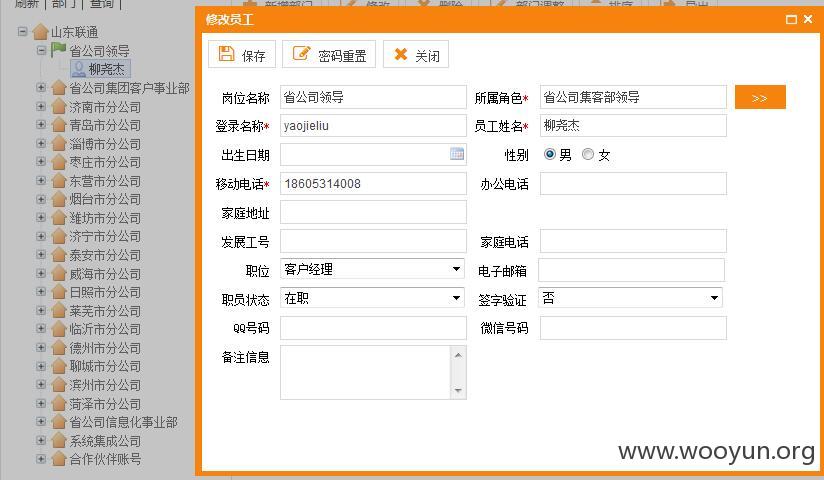
Task: Click the green flag icon of 省公司领导
Action: coord(58,50)
